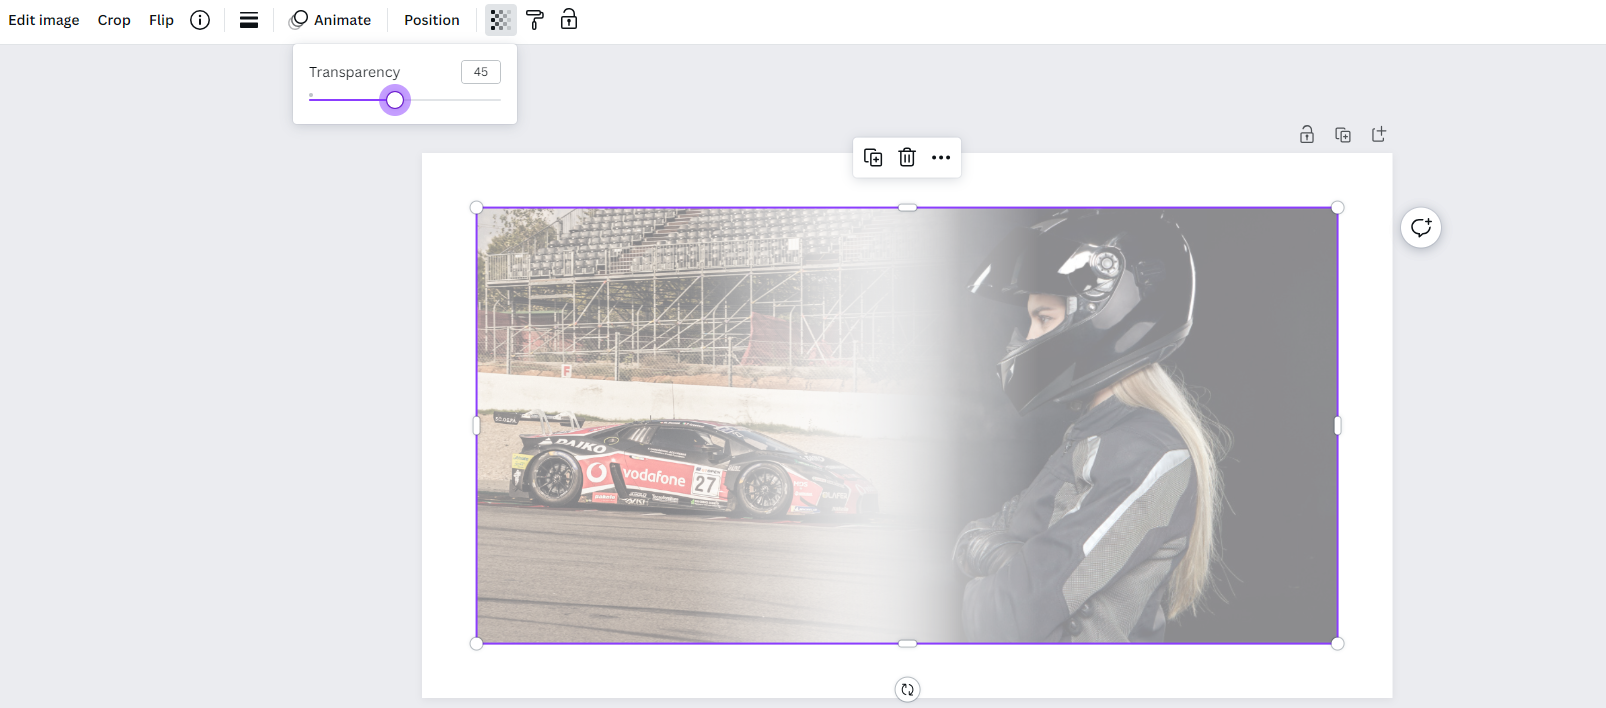Open the Animate panel
The image size is (1606, 708).
pyautogui.click(x=330, y=20)
